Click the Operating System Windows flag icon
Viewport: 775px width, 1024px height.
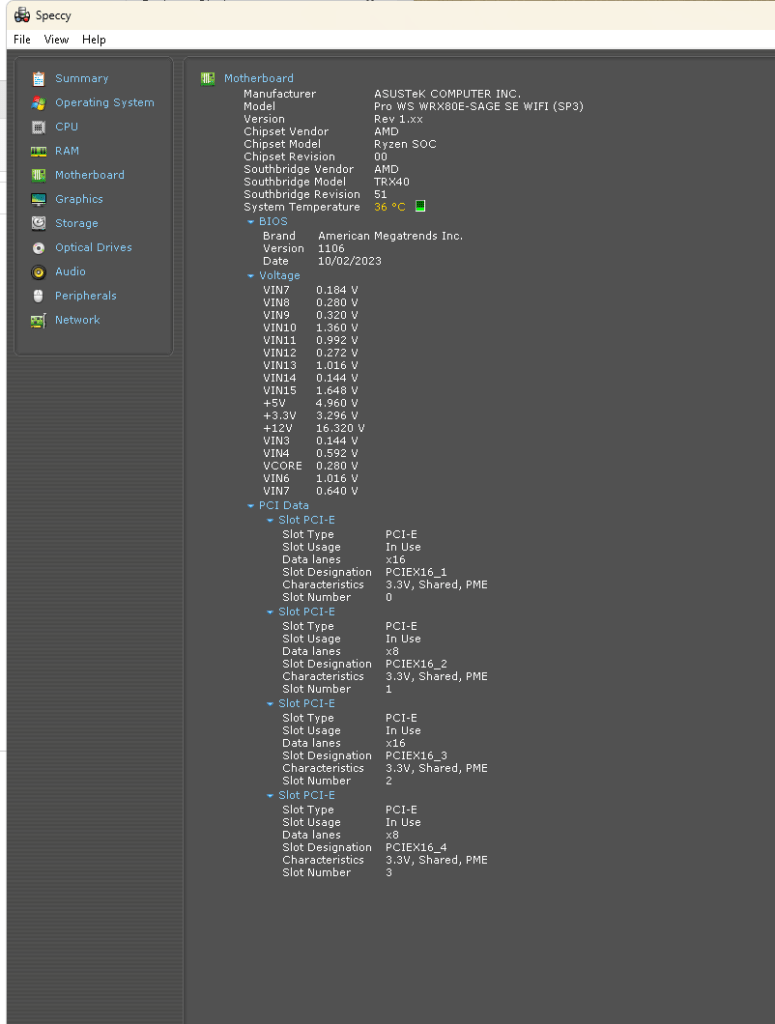(x=39, y=103)
